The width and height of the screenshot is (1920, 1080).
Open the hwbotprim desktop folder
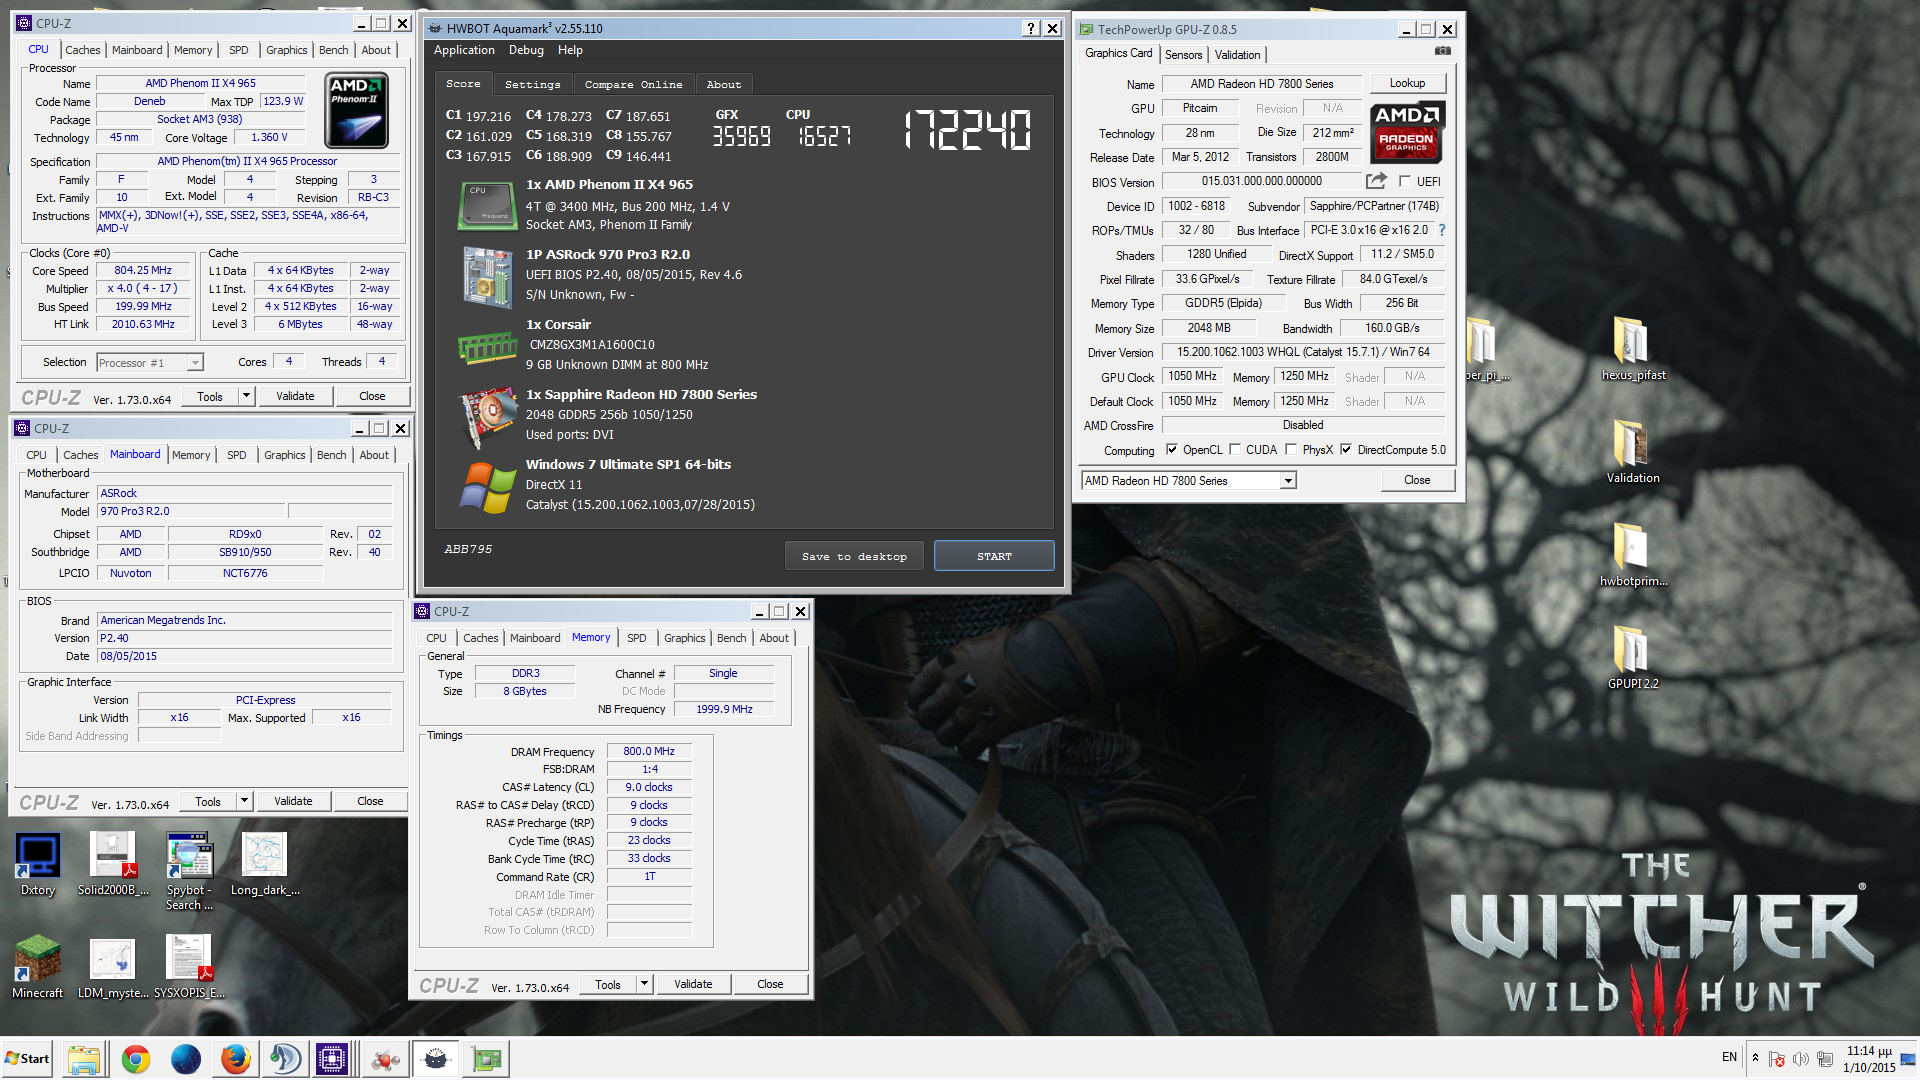[1633, 554]
